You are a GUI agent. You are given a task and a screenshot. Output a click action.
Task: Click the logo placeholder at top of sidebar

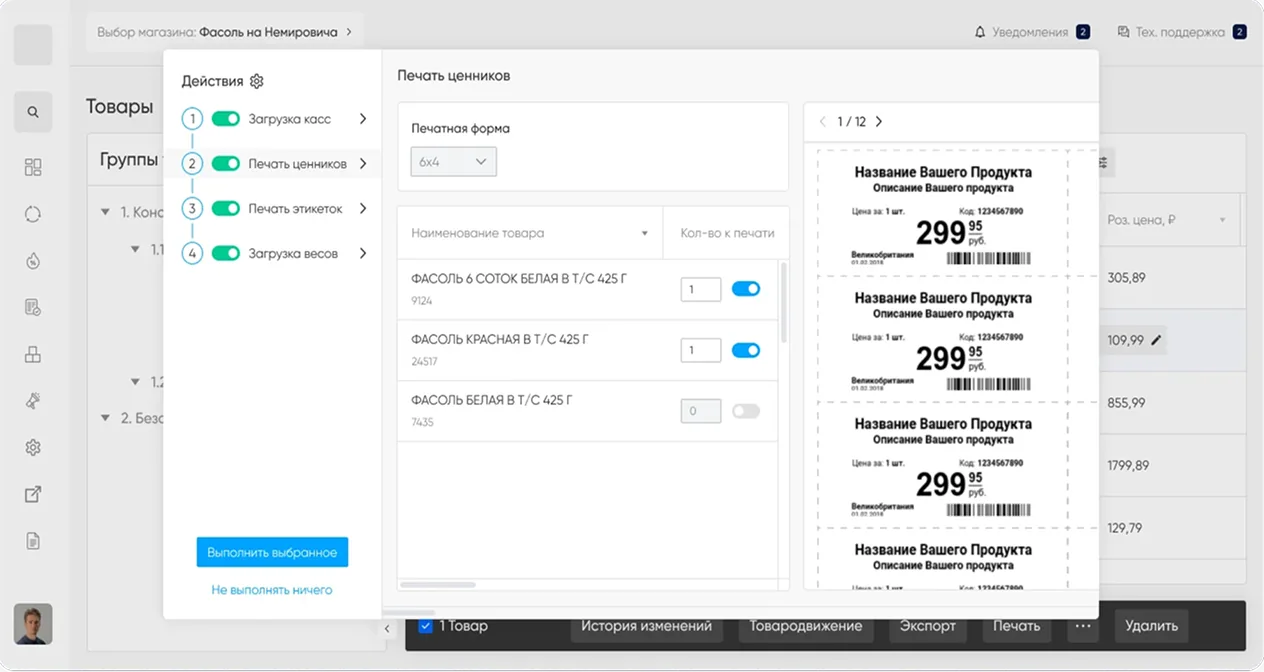[x=33, y=45]
